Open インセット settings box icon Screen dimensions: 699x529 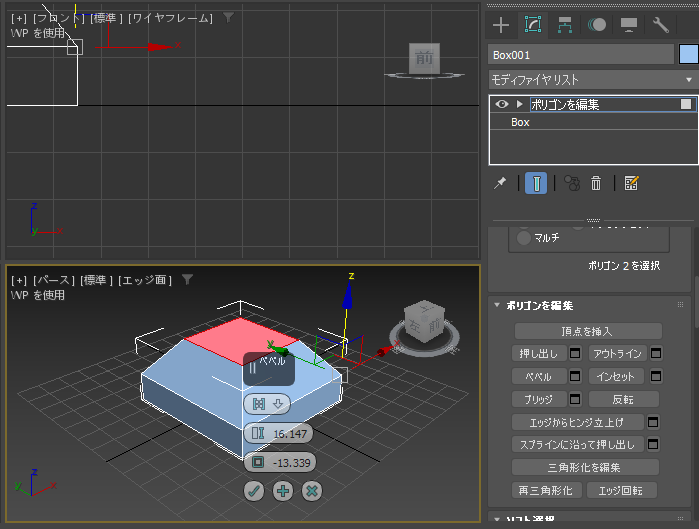click(656, 377)
